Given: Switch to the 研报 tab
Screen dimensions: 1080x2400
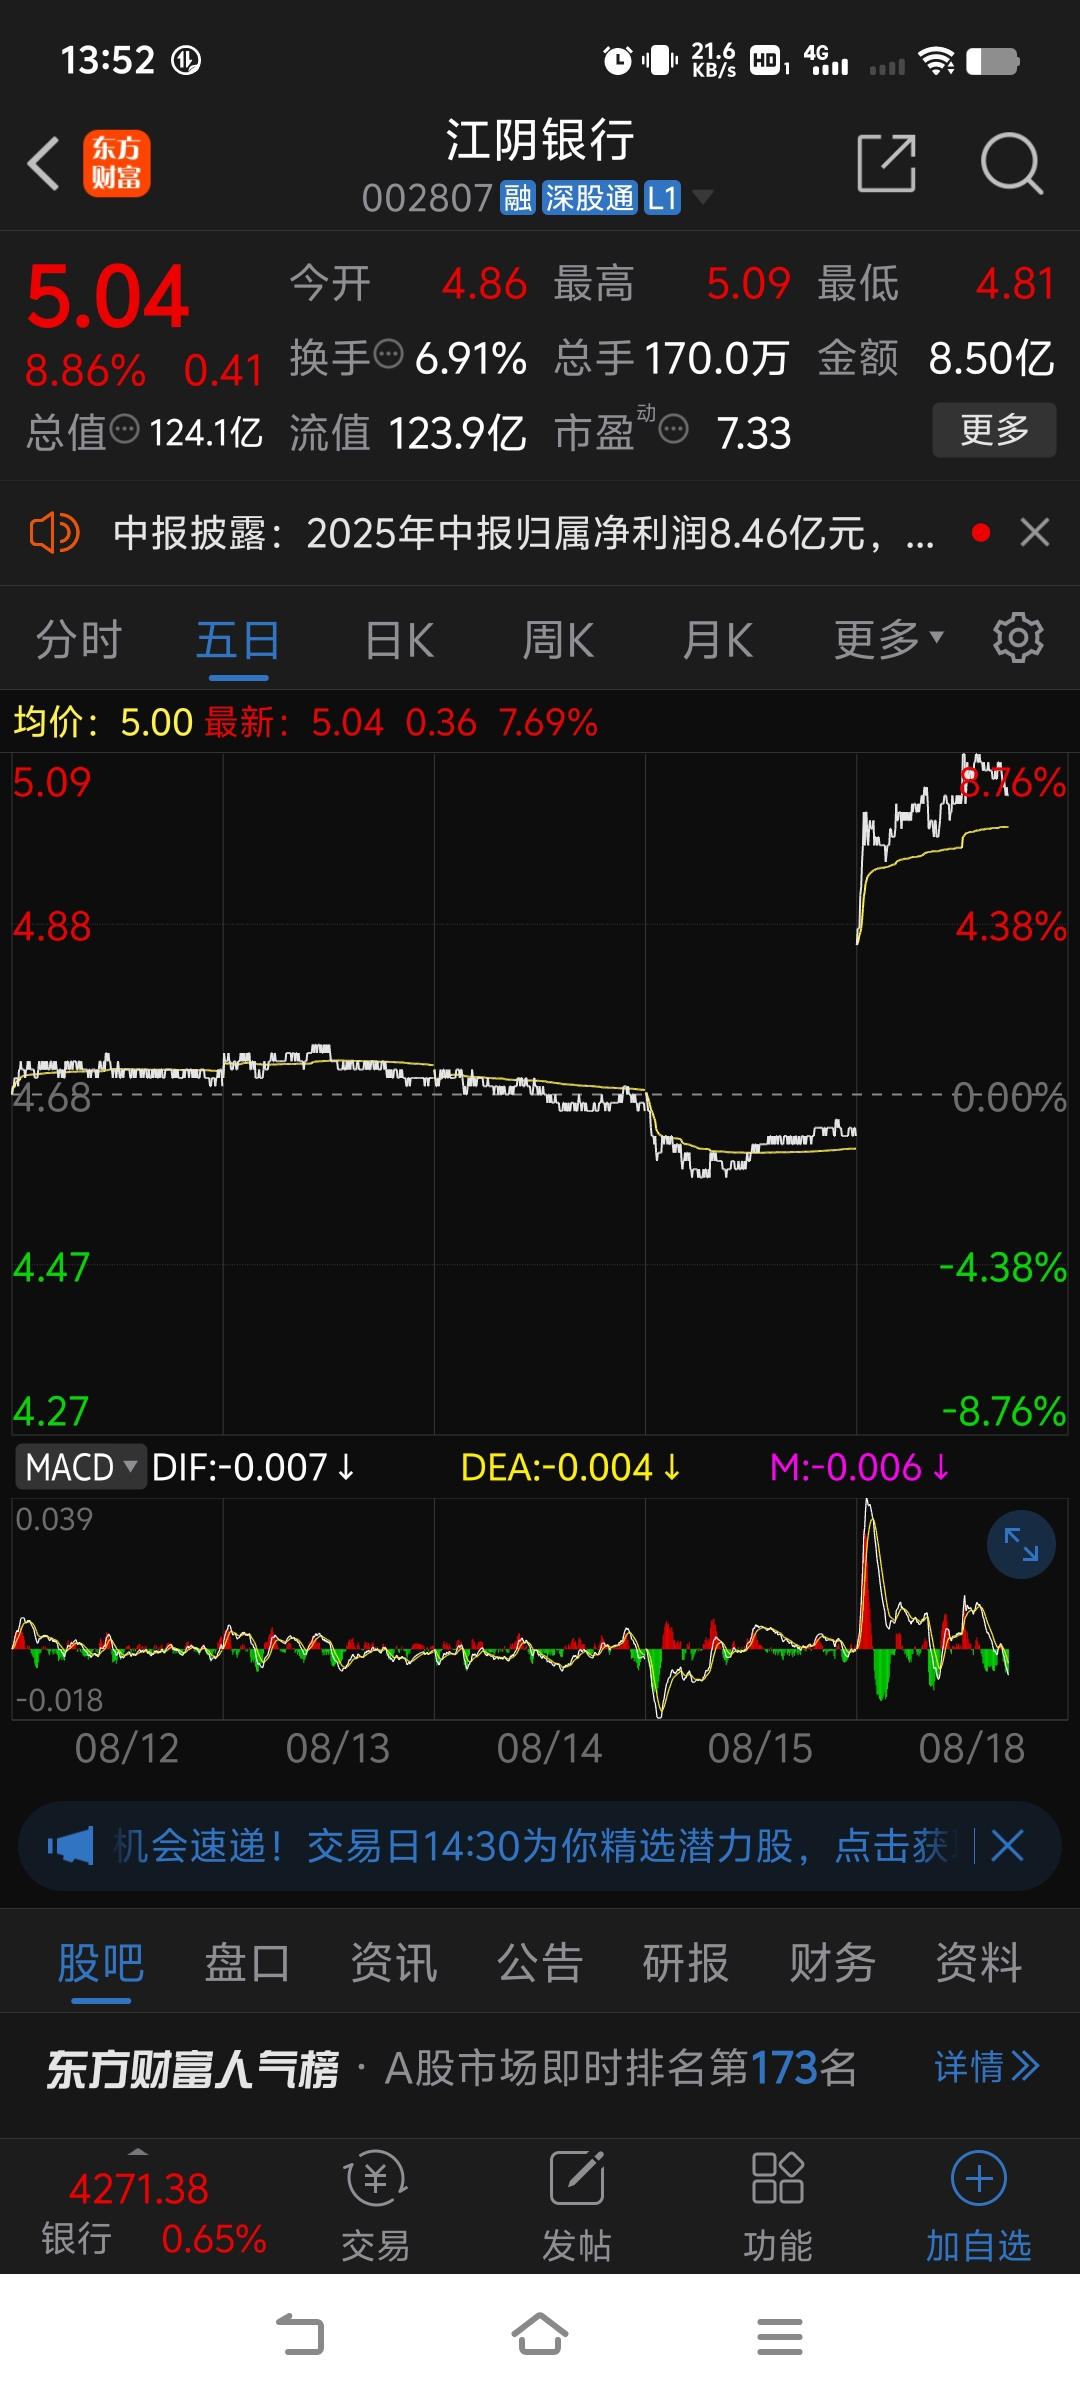Looking at the screenshot, I should (x=686, y=1963).
